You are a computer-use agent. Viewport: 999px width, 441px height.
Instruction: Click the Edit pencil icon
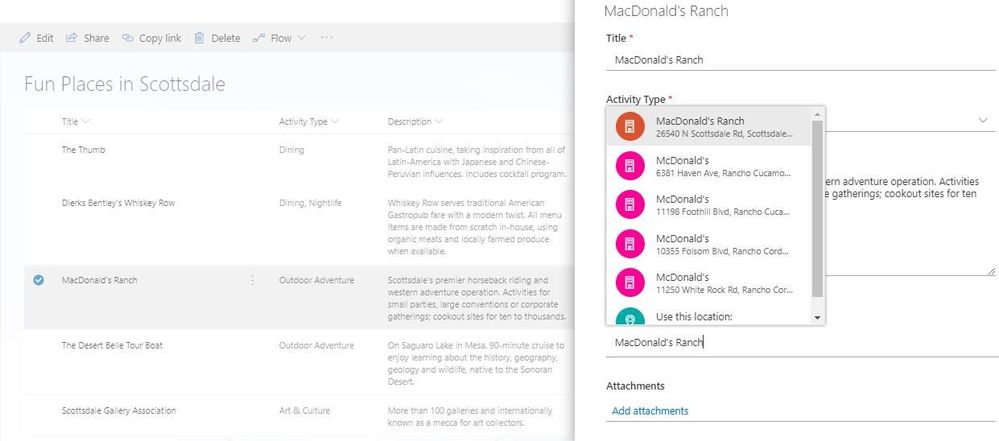click(x=25, y=38)
